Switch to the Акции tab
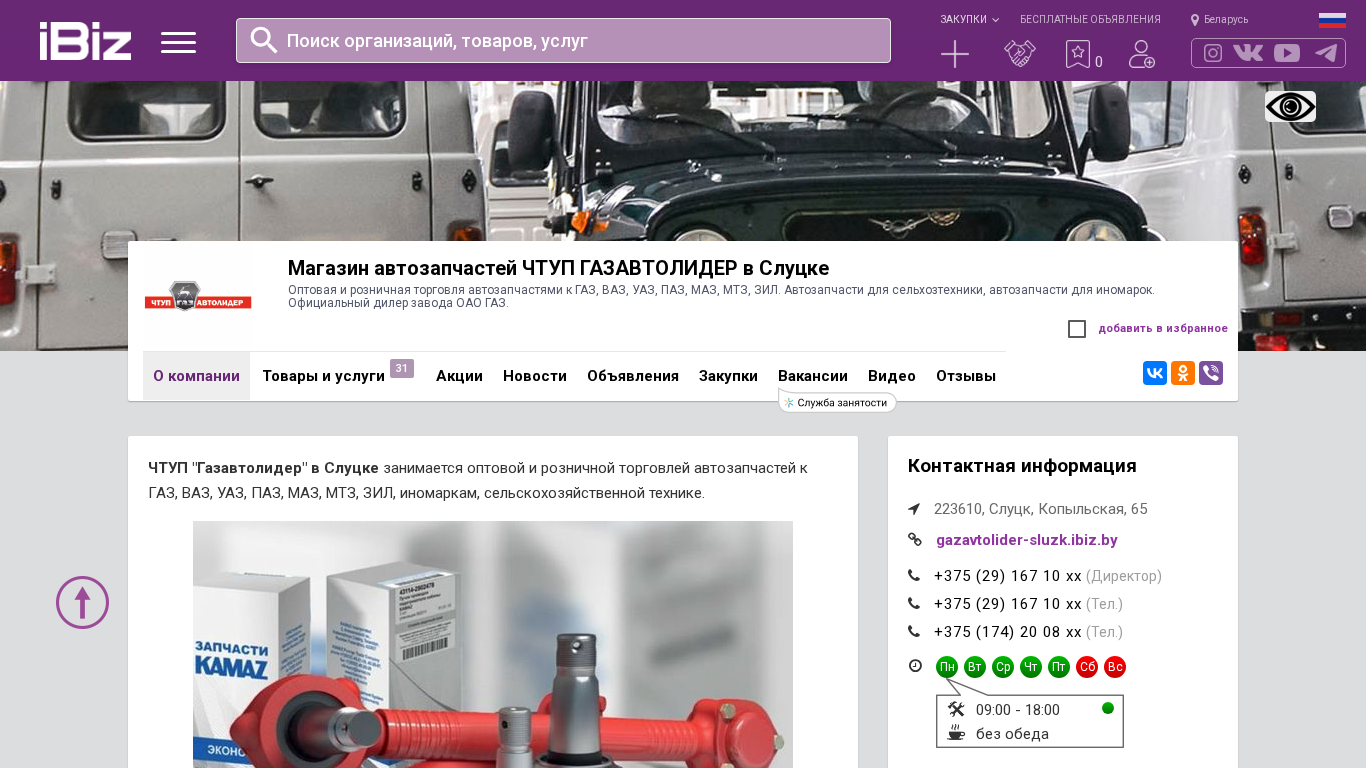Image resolution: width=1366 pixels, height=768 pixels. pos(459,376)
